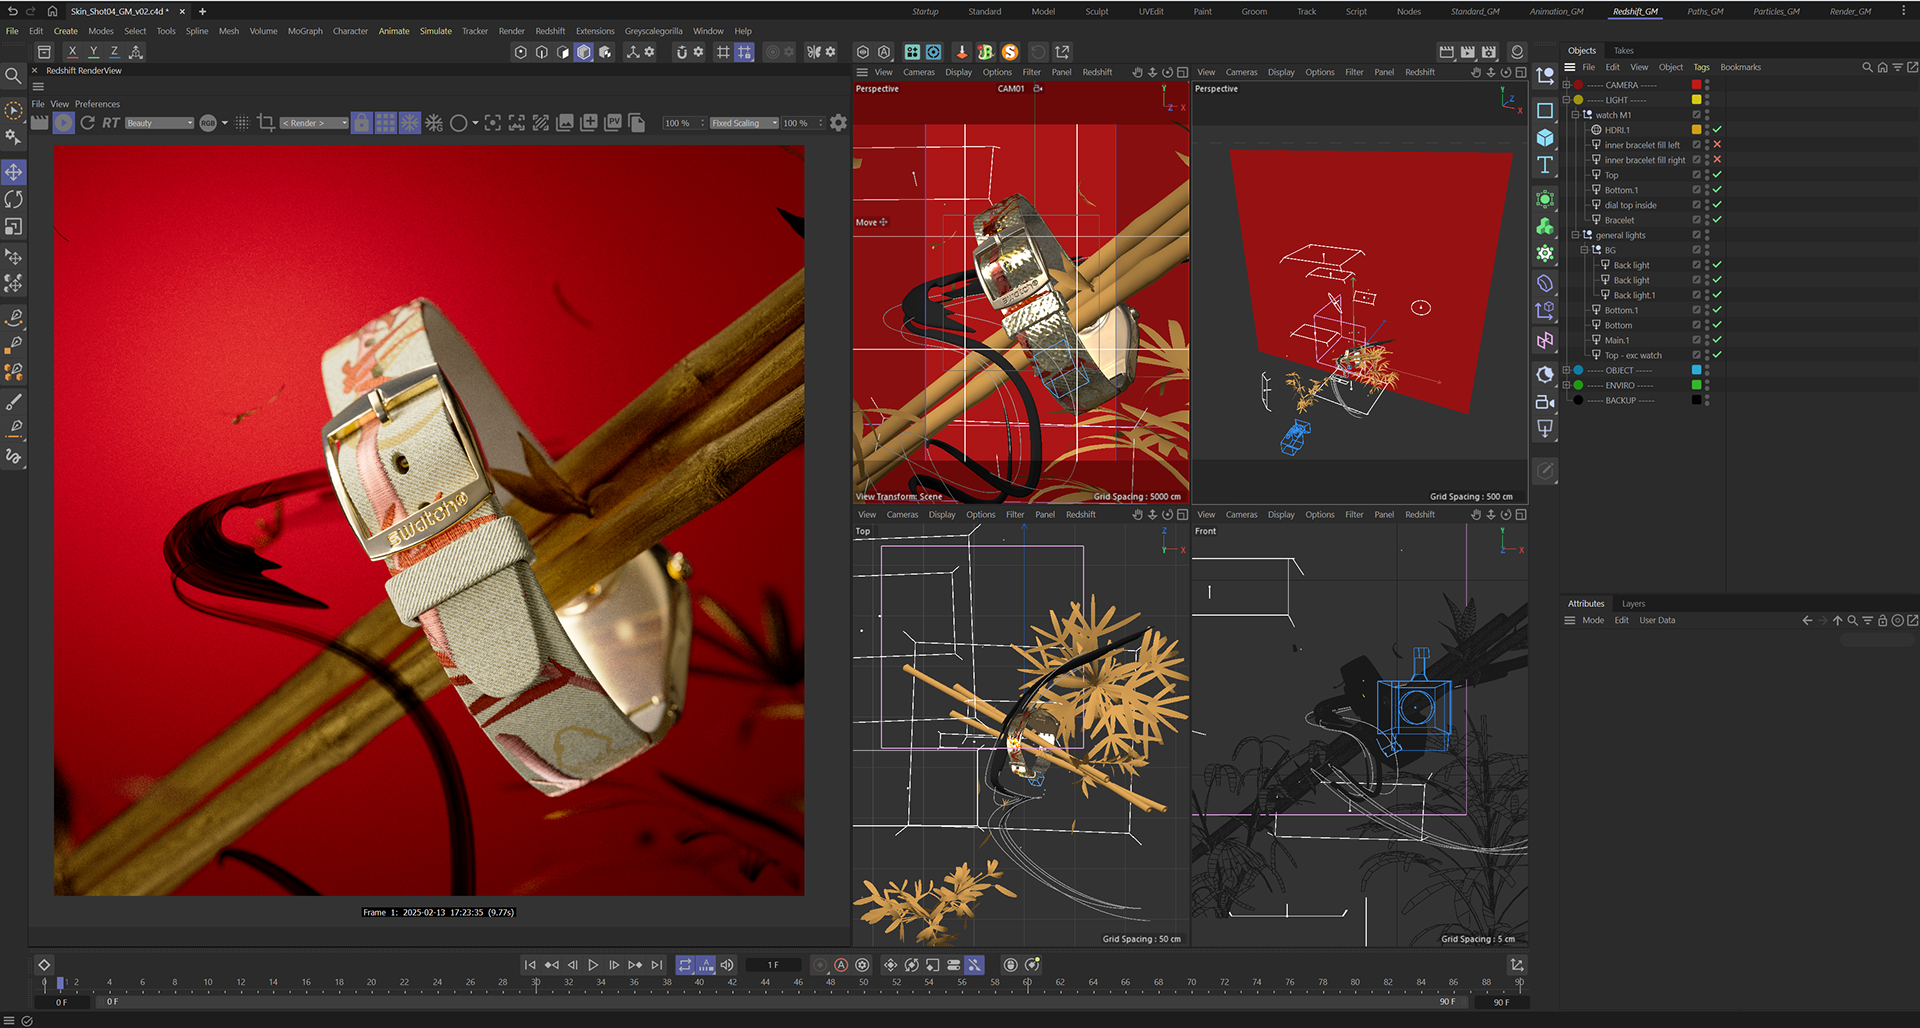The height and width of the screenshot is (1028, 1920).
Task: Open Tags menu in object manager
Action: click(x=1701, y=67)
